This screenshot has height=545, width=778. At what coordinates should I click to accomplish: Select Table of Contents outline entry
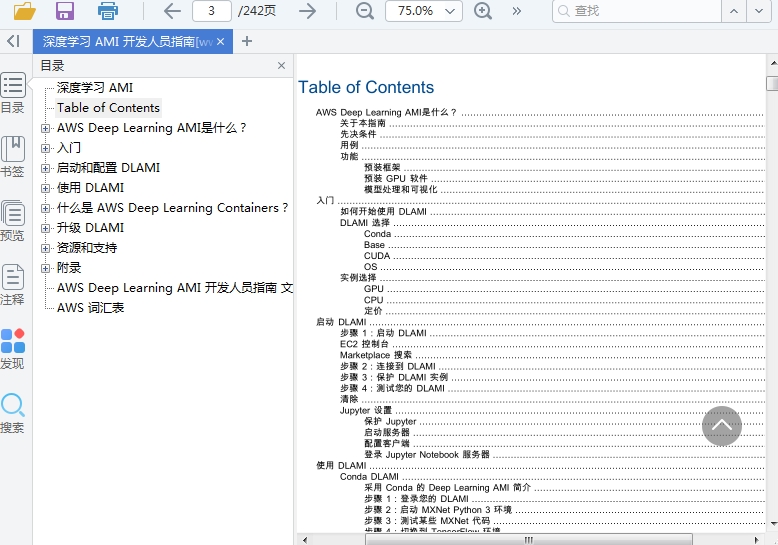tap(108, 108)
